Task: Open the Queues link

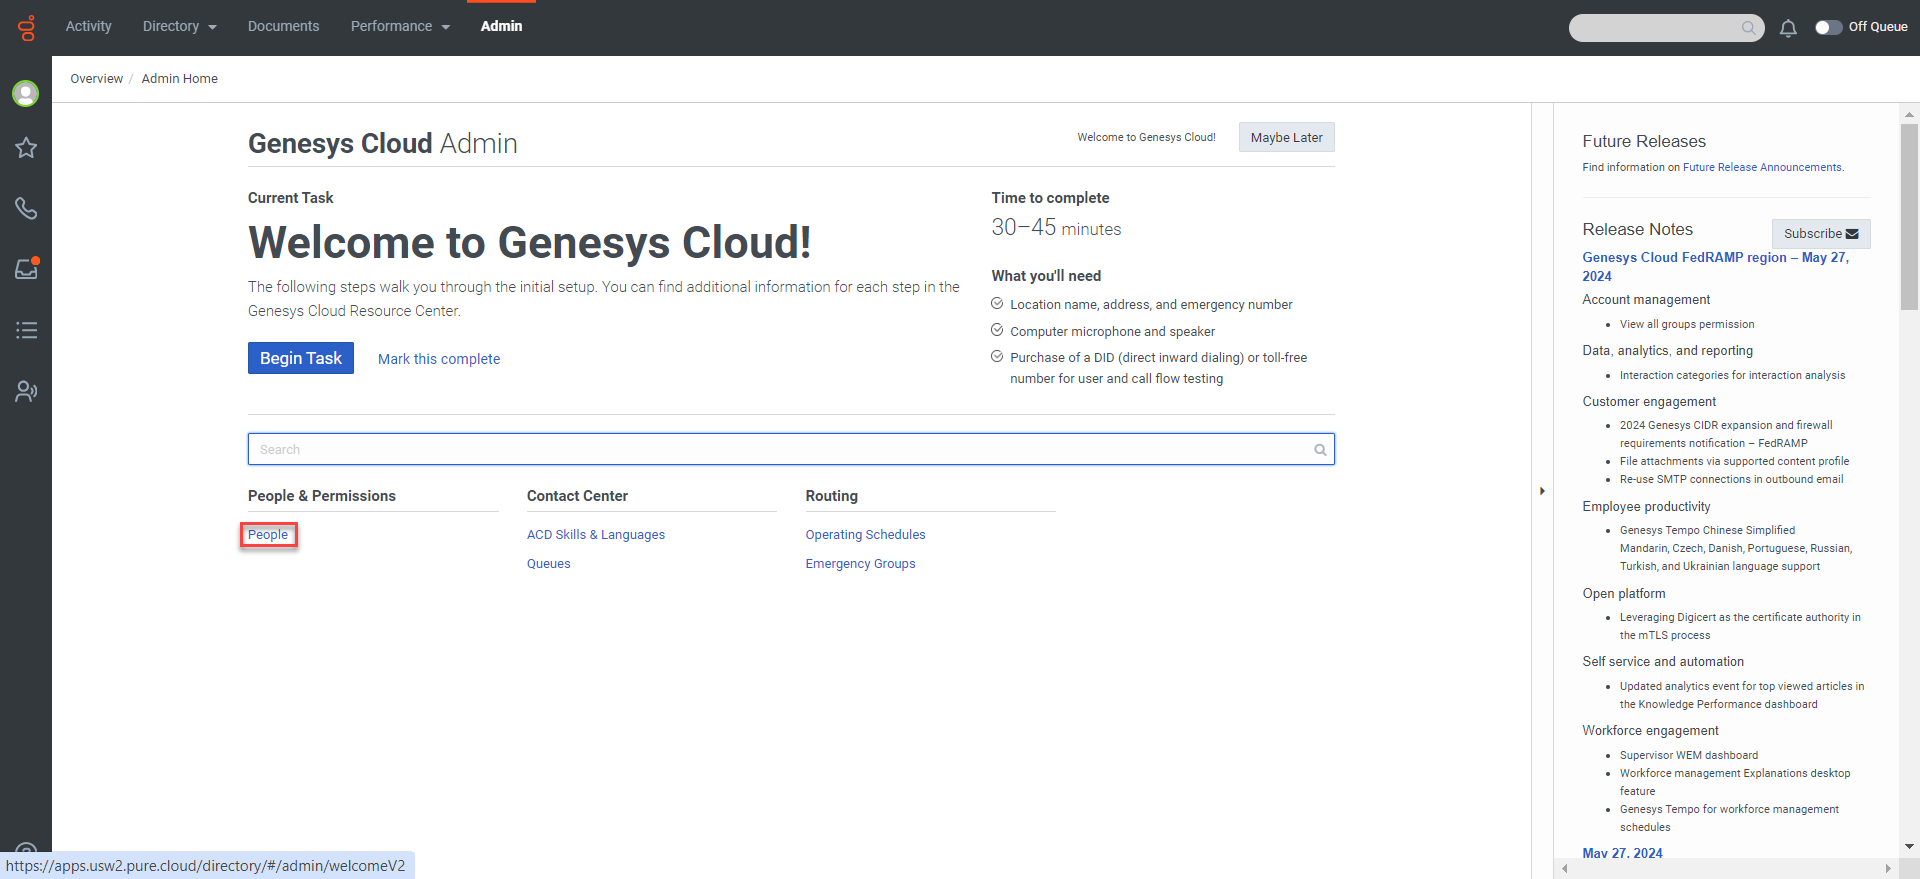Action: click(549, 564)
